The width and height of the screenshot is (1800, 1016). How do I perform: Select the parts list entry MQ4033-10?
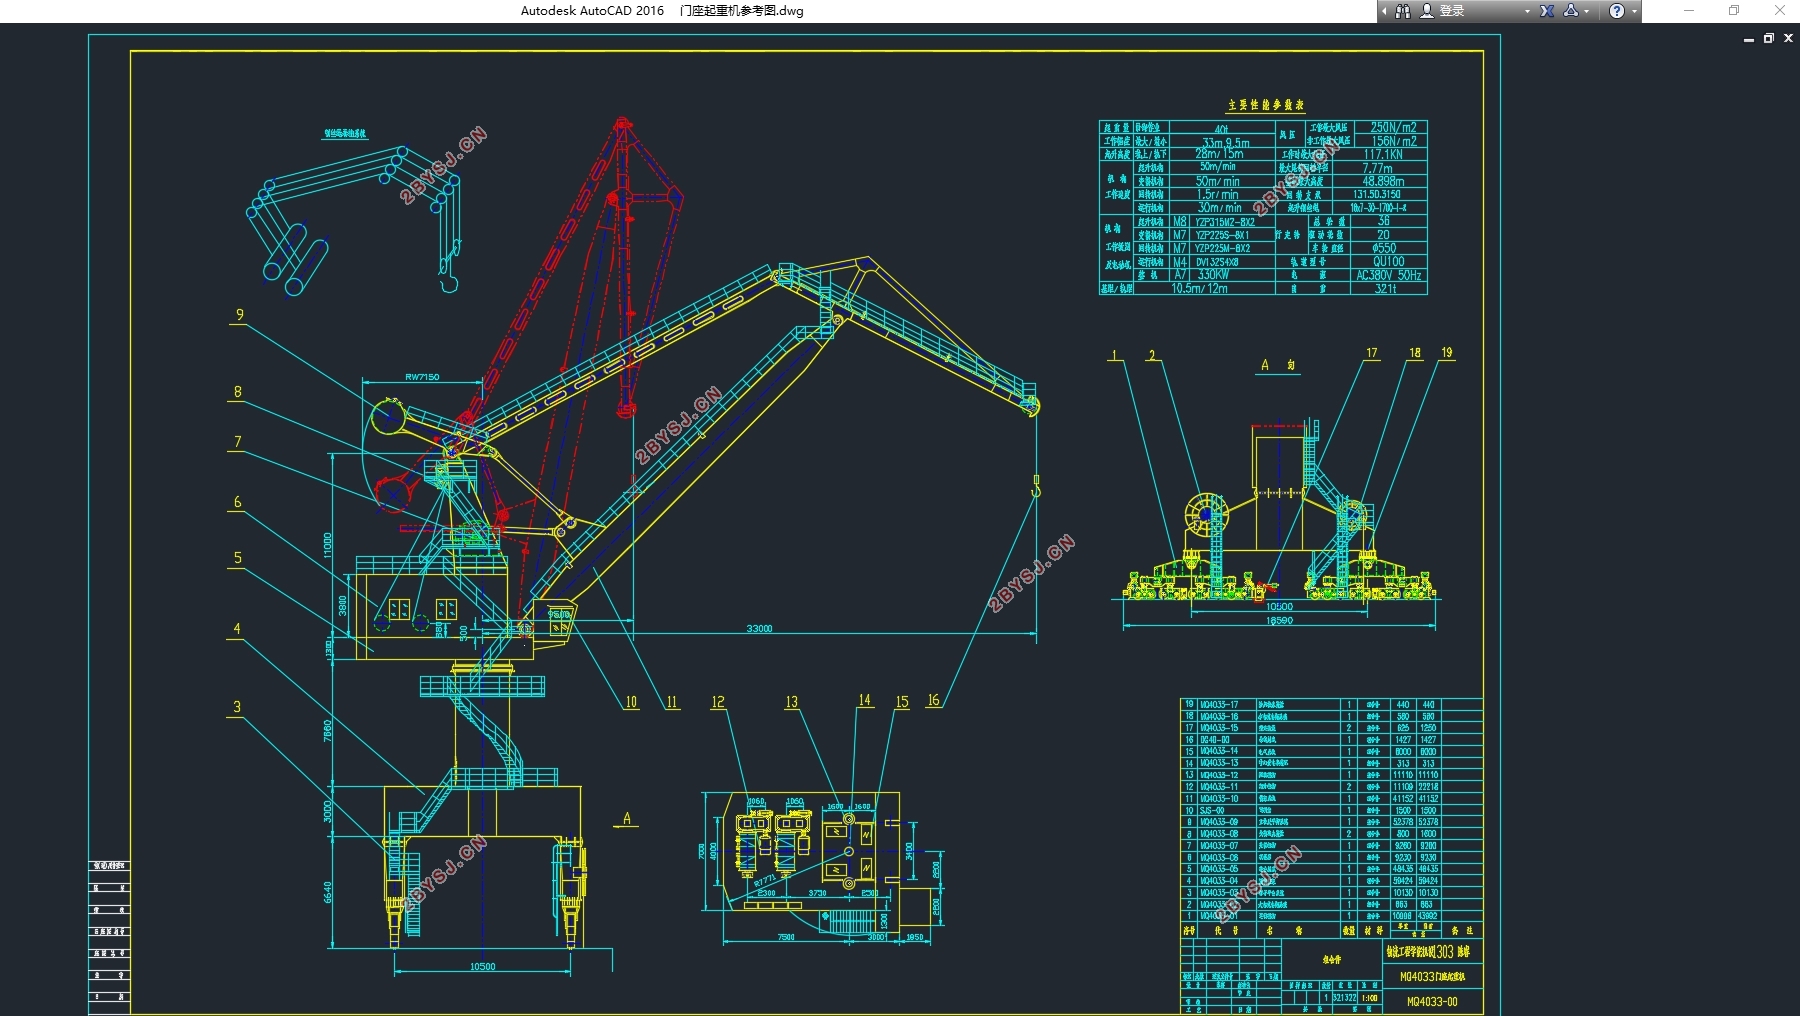(x=1219, y=798)
